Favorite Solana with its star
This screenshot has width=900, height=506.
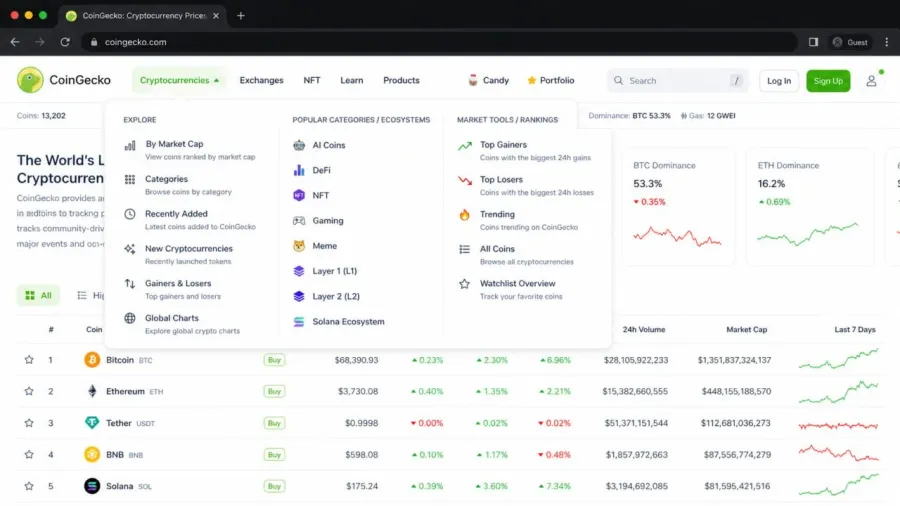[x=29, y=486]
